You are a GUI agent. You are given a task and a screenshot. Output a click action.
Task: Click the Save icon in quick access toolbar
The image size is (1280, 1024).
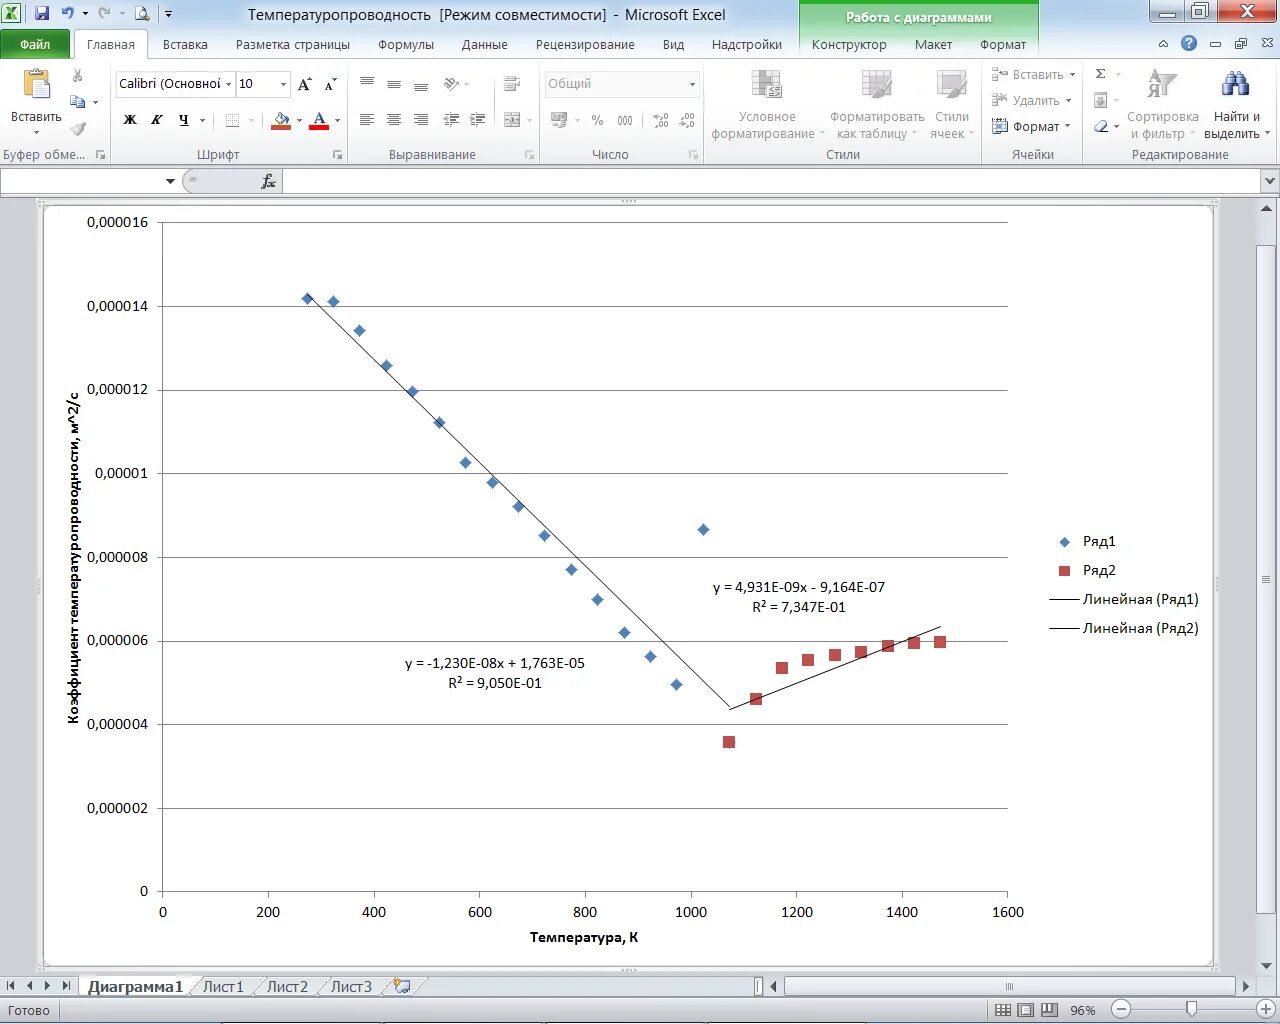(x=42, y=13)
